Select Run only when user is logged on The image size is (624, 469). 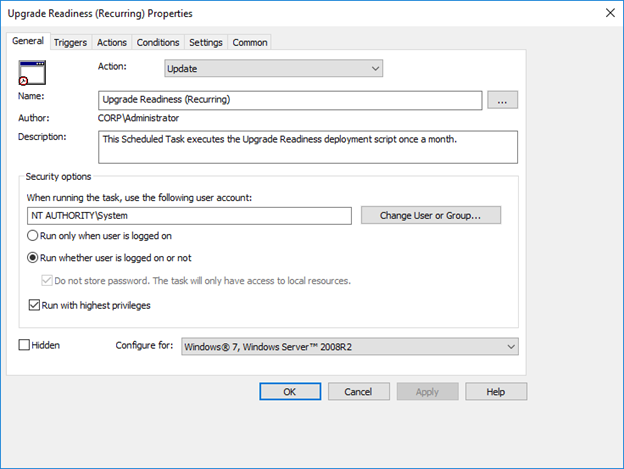pyautogui.click(x=32, y=235)
